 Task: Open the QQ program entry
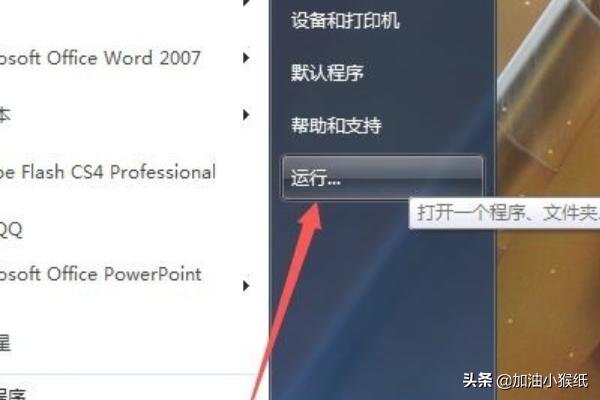pyautogui.click(x=11, y=230)
